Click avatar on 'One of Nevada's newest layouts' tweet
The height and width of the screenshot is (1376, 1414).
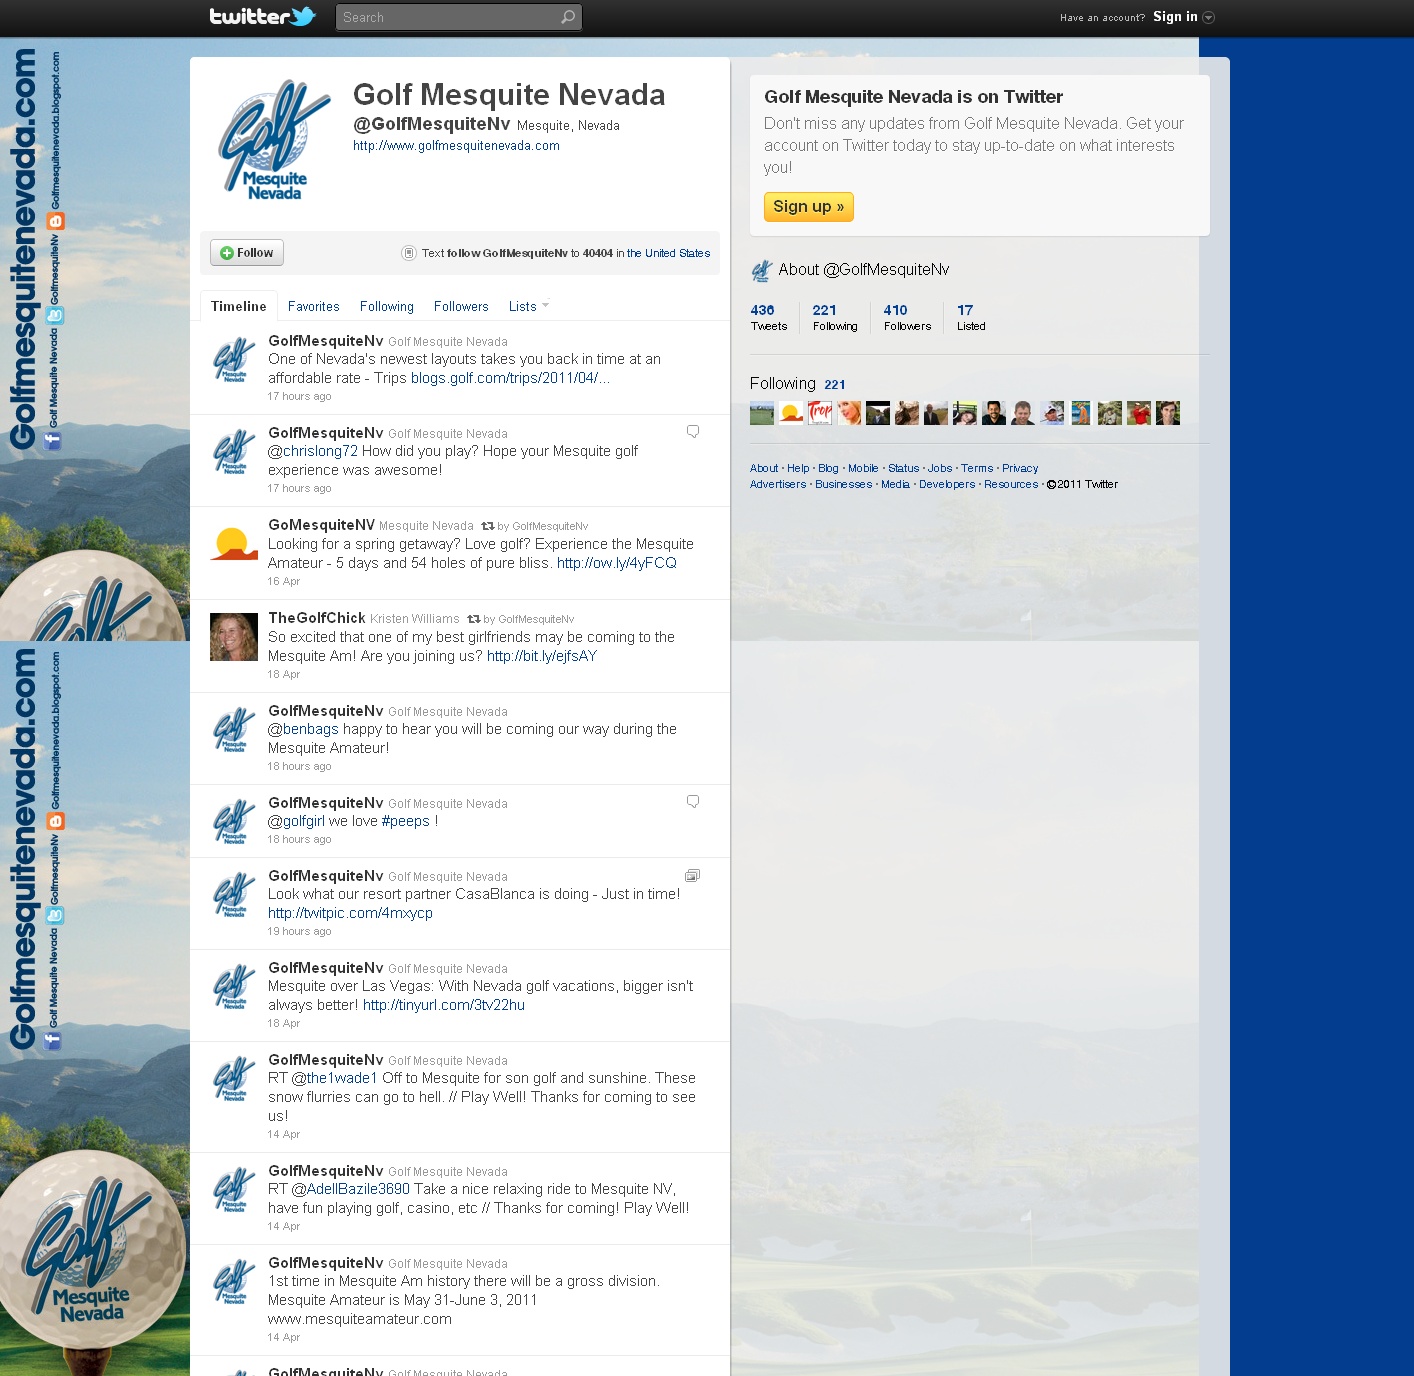pos(234,360)
